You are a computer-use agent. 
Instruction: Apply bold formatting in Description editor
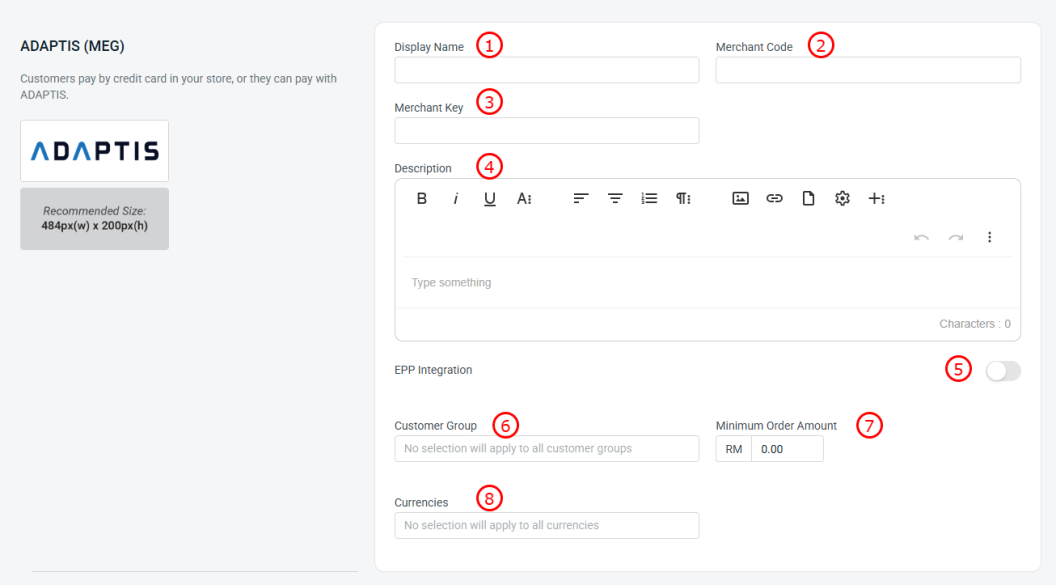coord(422,199)
